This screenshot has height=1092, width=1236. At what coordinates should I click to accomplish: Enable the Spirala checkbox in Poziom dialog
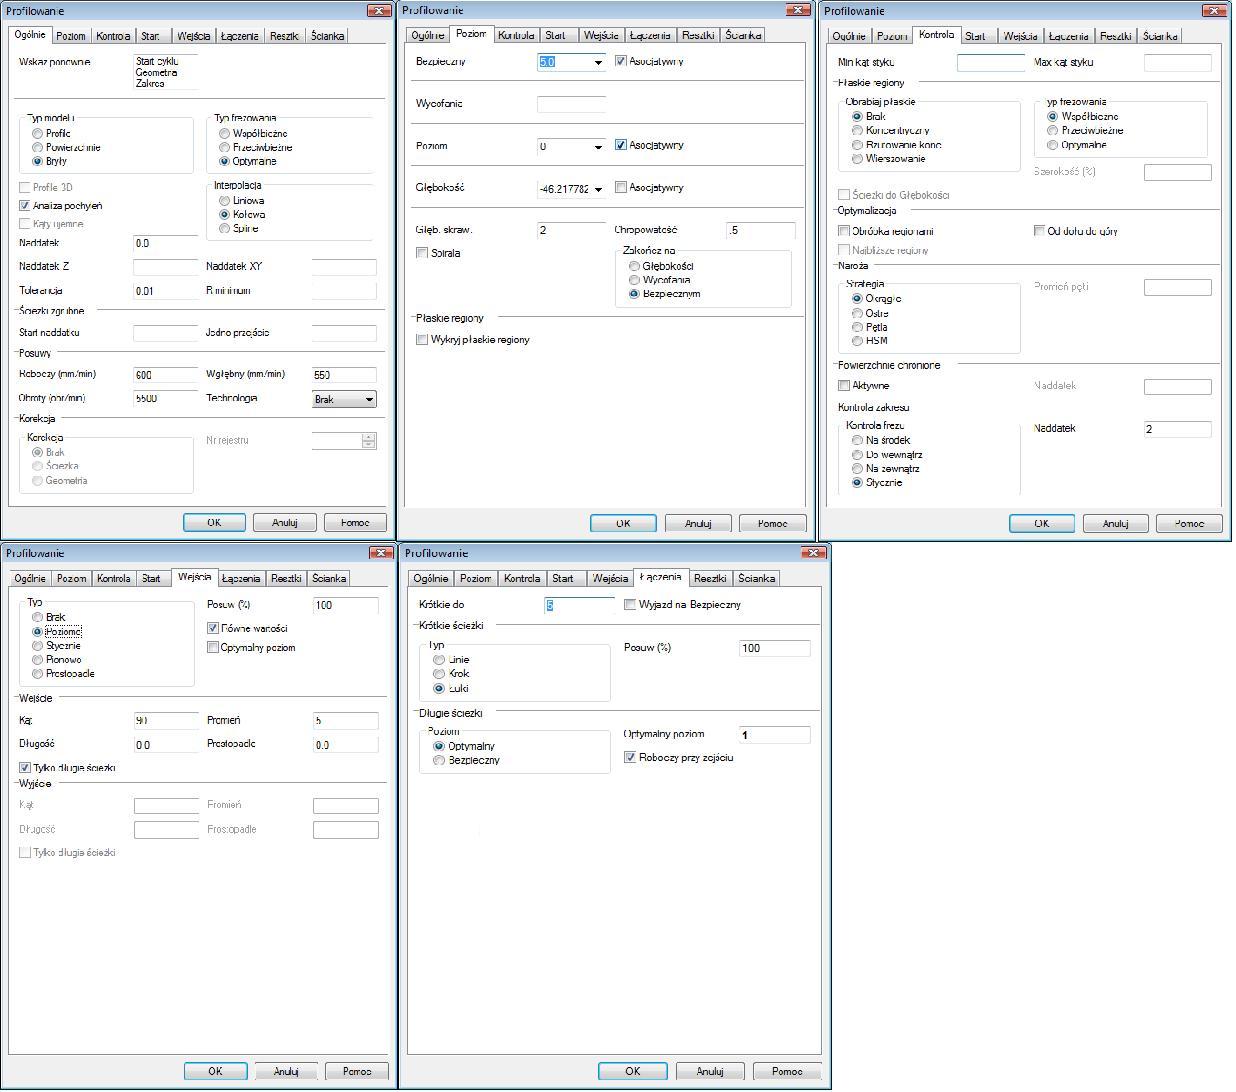coord(422,253)
